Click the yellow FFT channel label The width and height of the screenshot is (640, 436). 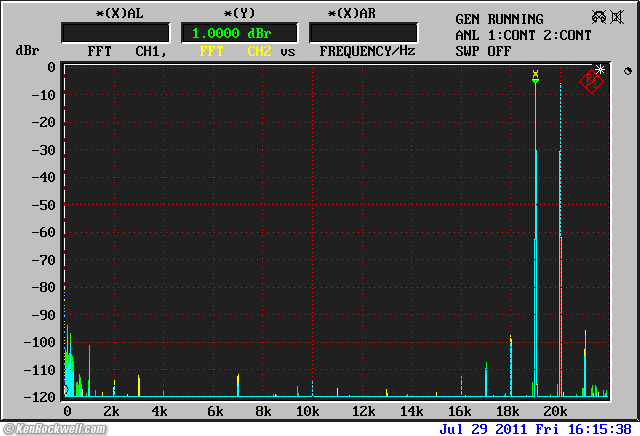212,50
